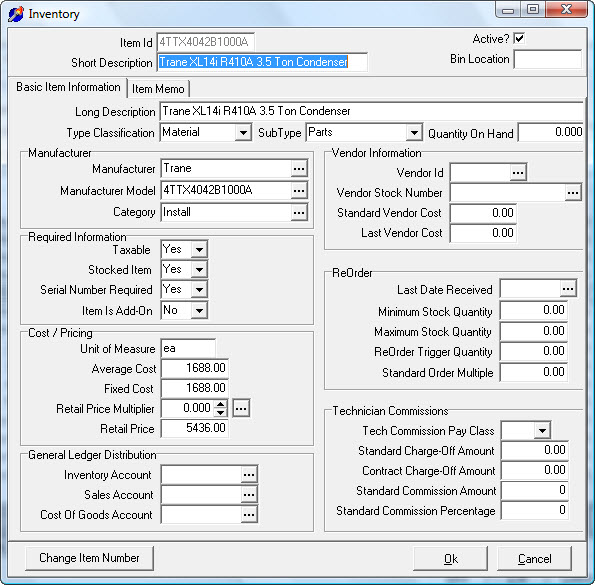Click the Inventory Account field
595x585 pixels.
pyautogui.click(x=201, y=475)
